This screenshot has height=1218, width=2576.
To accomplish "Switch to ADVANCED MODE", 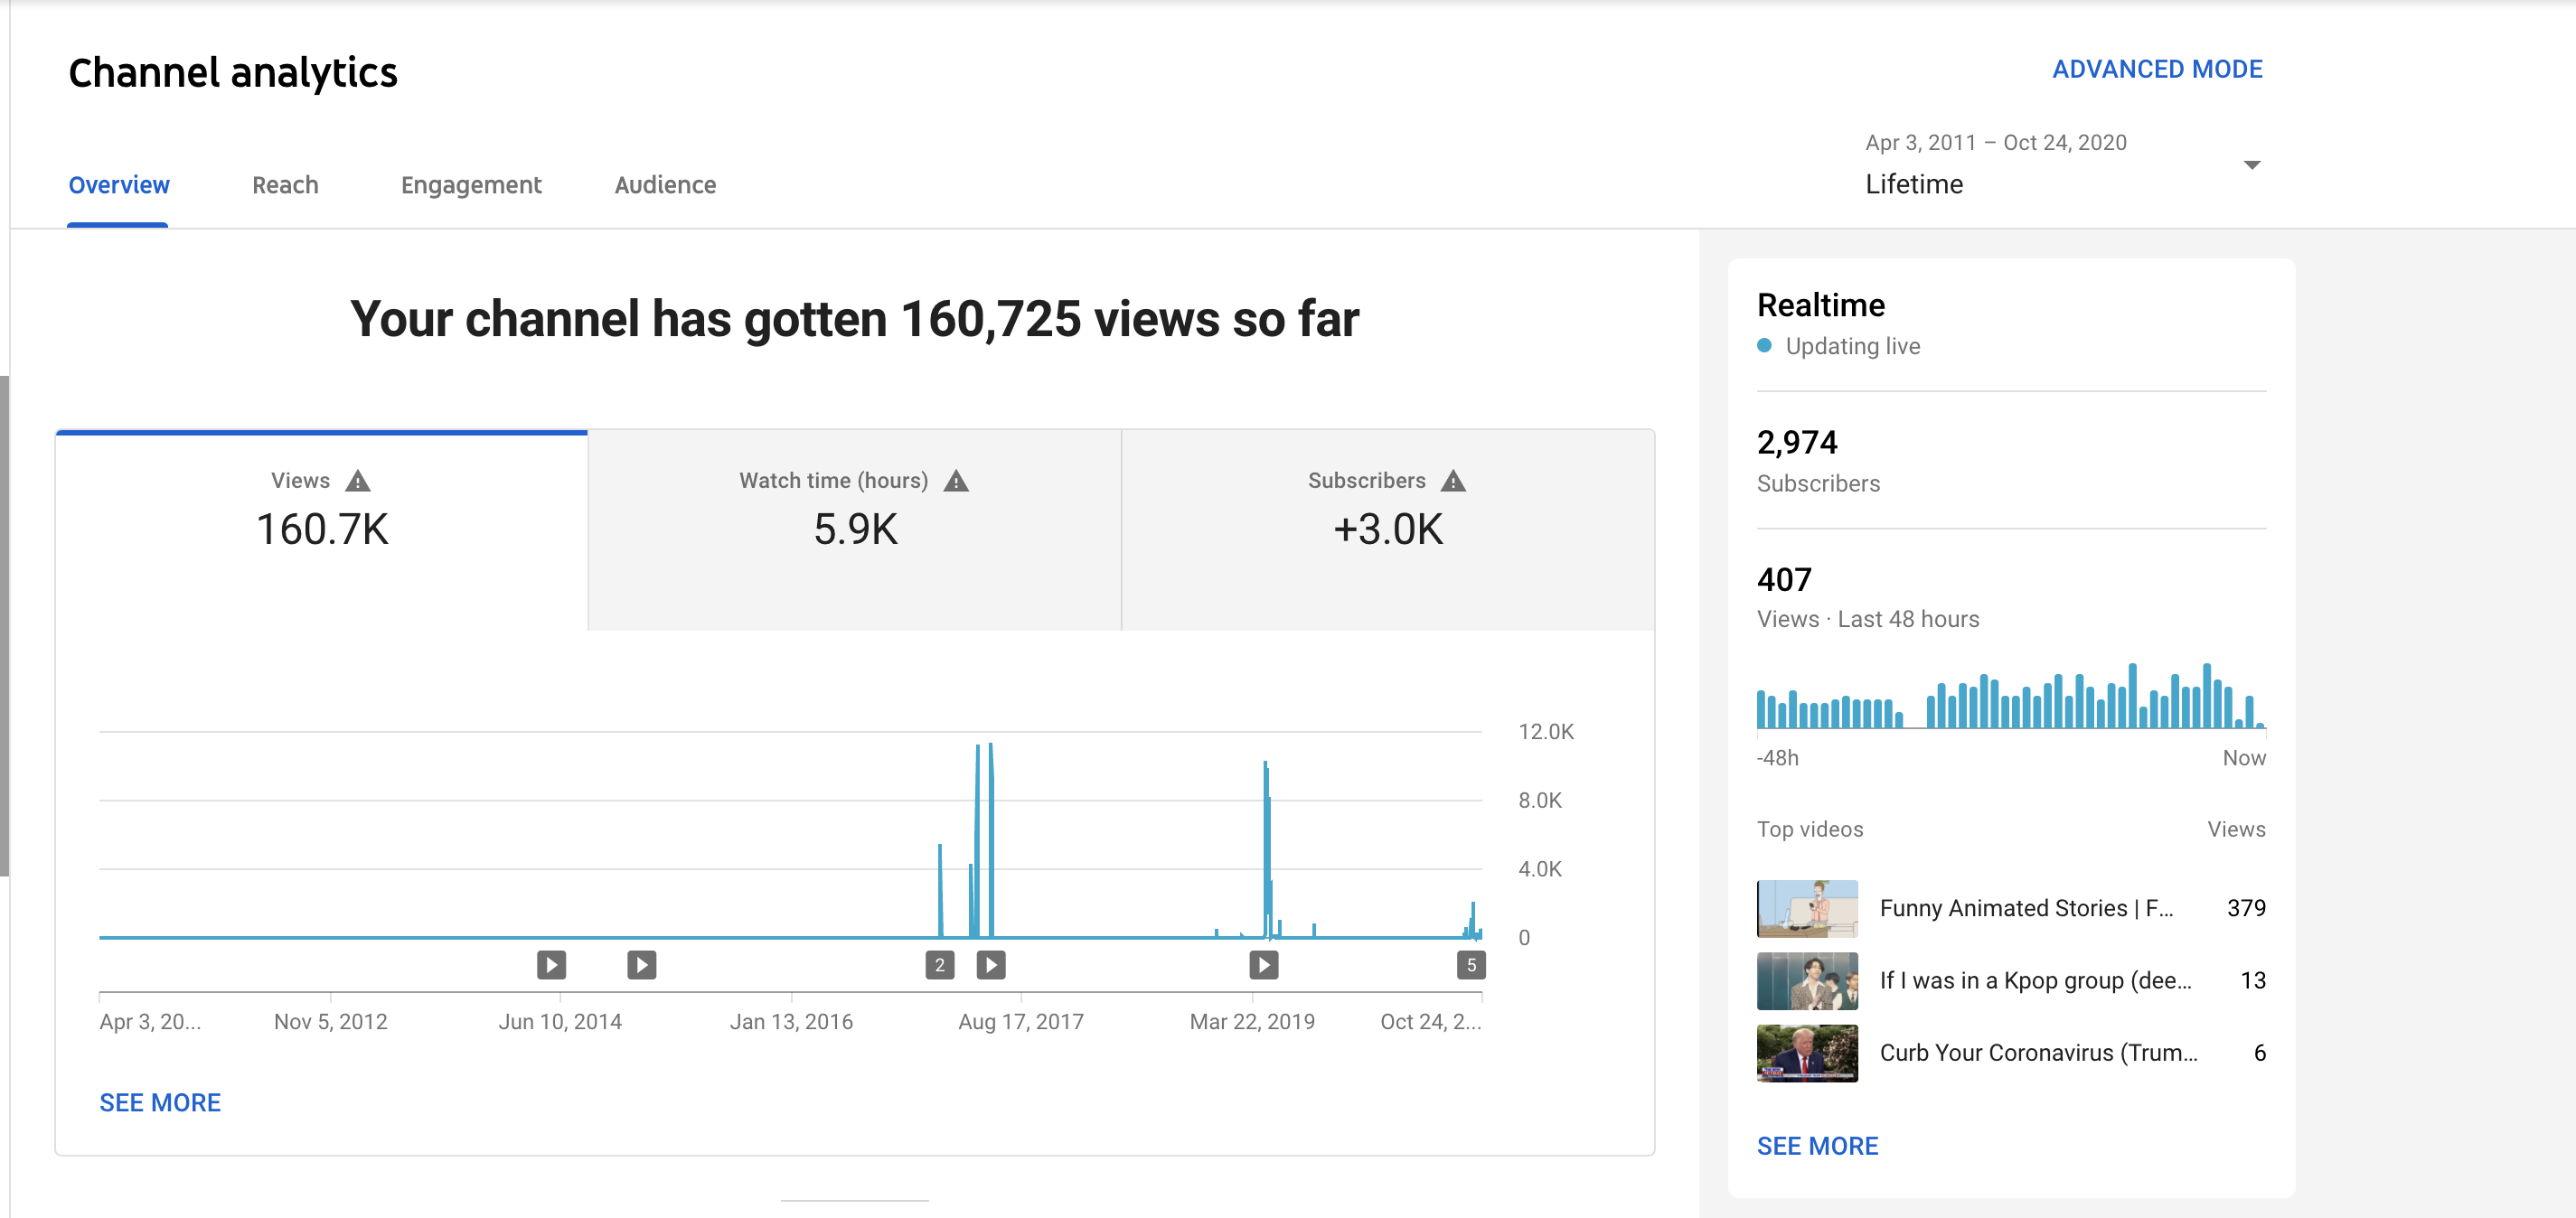I will [2156, 69].
